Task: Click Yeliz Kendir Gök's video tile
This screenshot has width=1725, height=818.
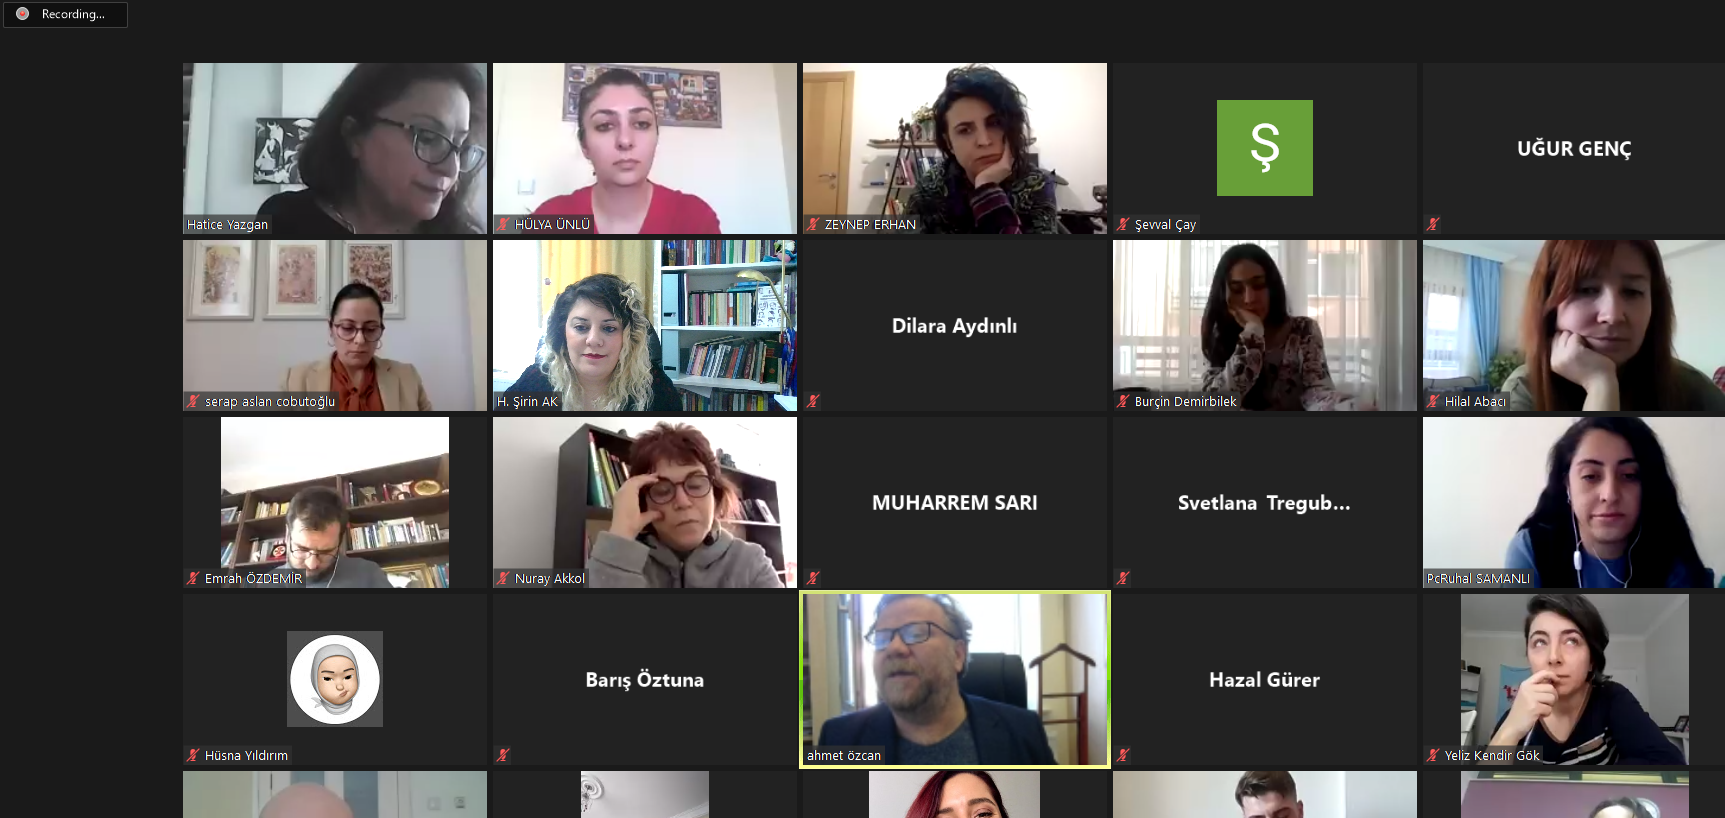Action: tap(1575, 679)
